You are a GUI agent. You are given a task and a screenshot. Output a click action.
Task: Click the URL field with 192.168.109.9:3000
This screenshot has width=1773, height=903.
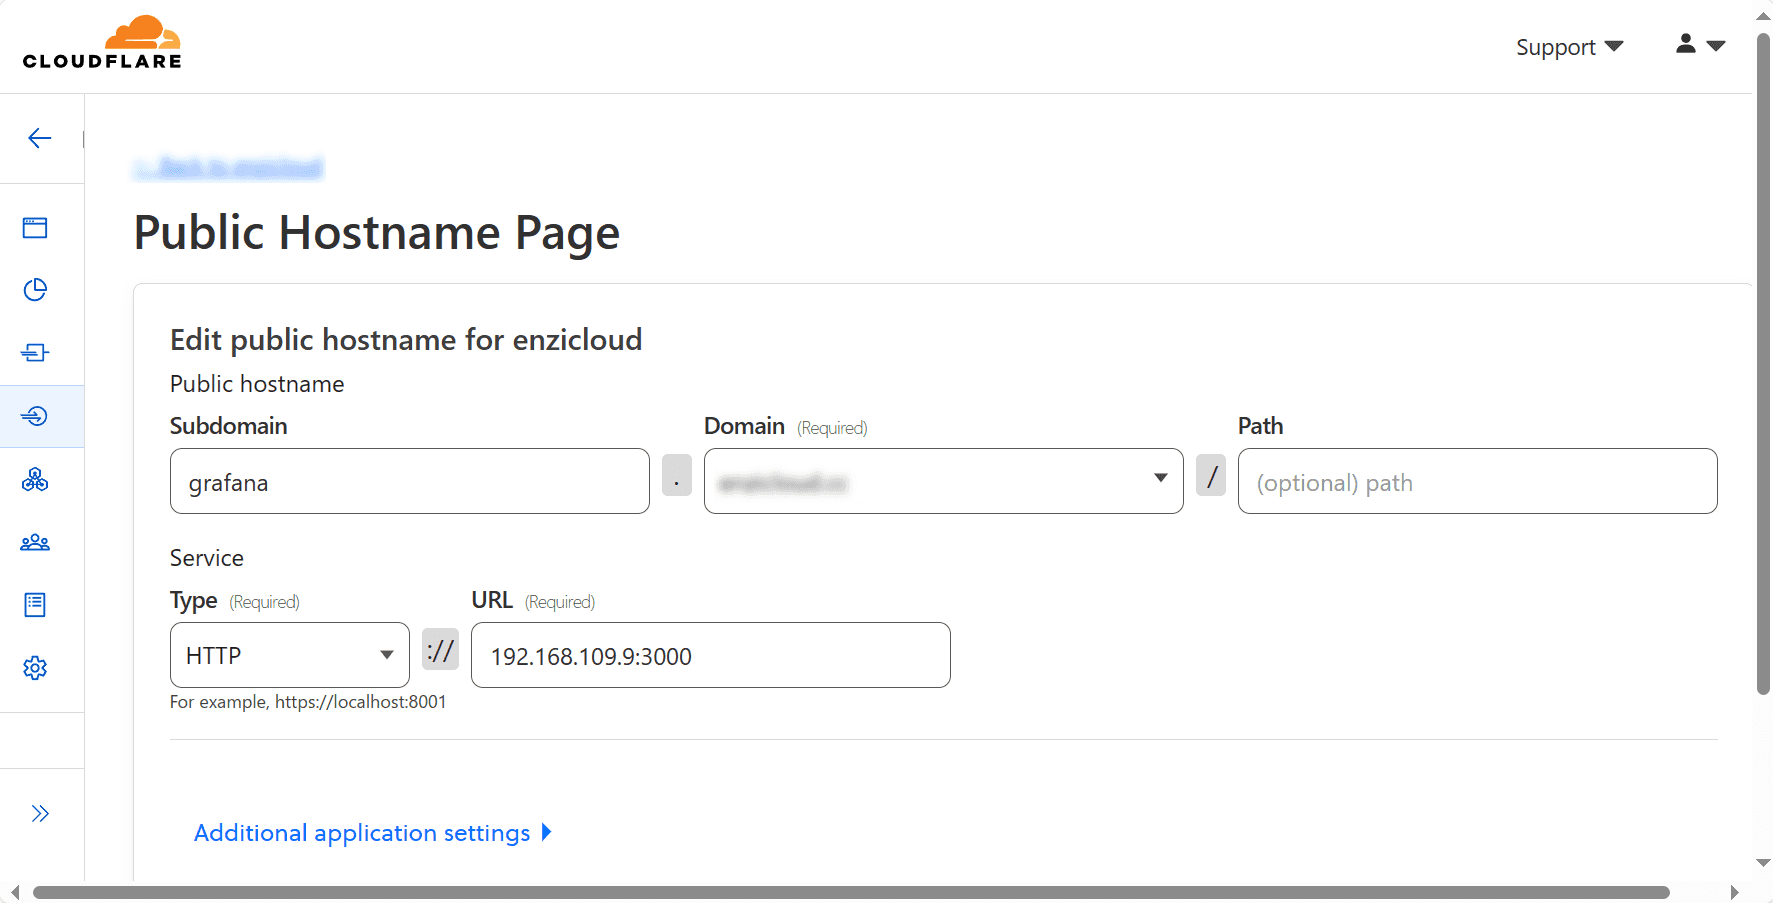pos(710,655)
